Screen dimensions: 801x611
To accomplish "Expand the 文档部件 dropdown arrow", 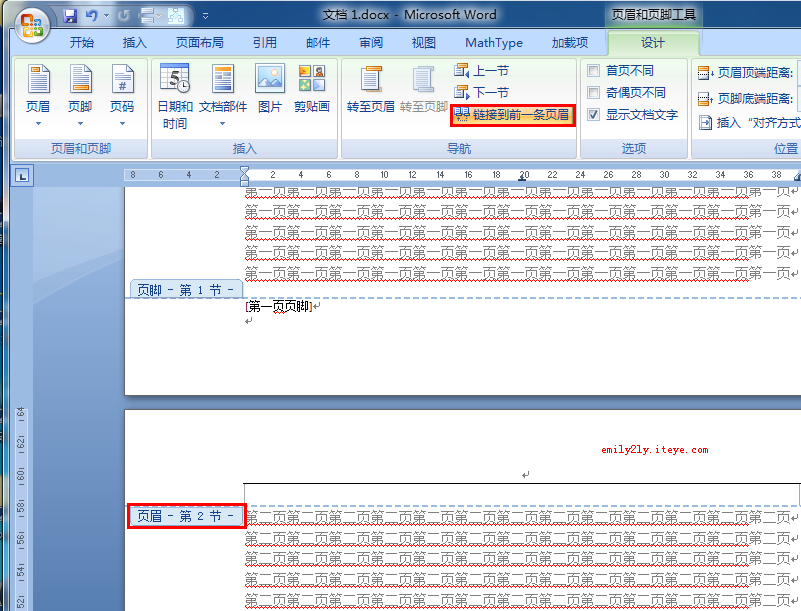I will [223, 123].
